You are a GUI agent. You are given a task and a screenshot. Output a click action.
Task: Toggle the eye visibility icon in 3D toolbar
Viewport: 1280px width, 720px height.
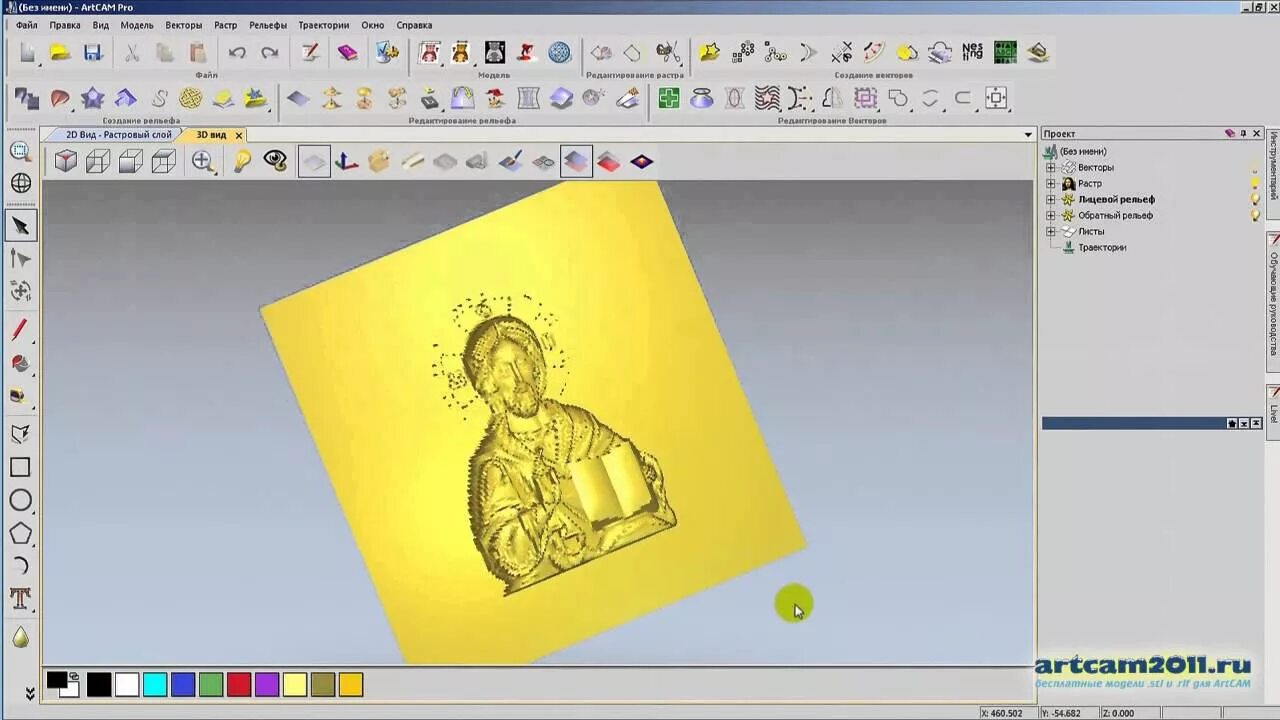click(275, 161)
